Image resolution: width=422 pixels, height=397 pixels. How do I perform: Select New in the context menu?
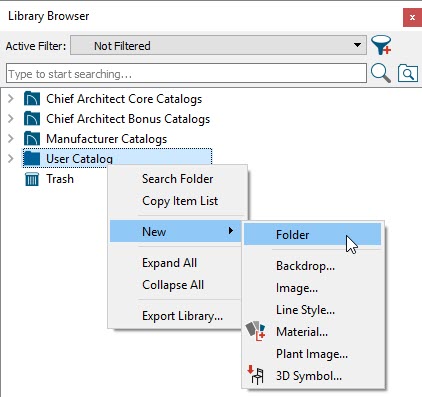tap(176, 231)
